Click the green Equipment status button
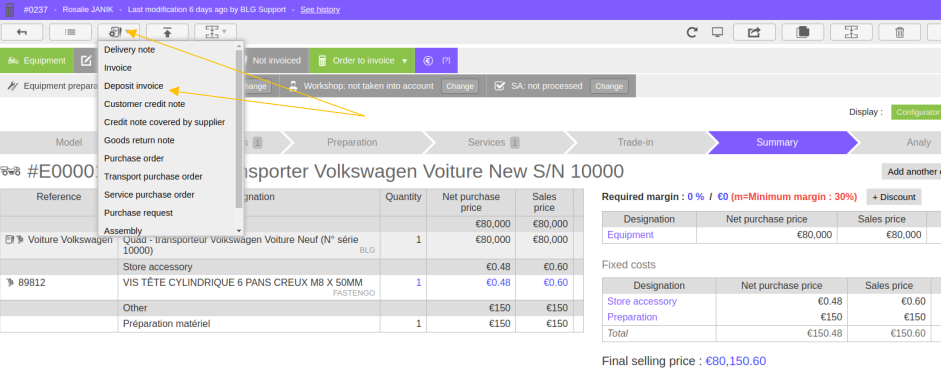This screenshot has height=375, width=941. pos(37,61)
